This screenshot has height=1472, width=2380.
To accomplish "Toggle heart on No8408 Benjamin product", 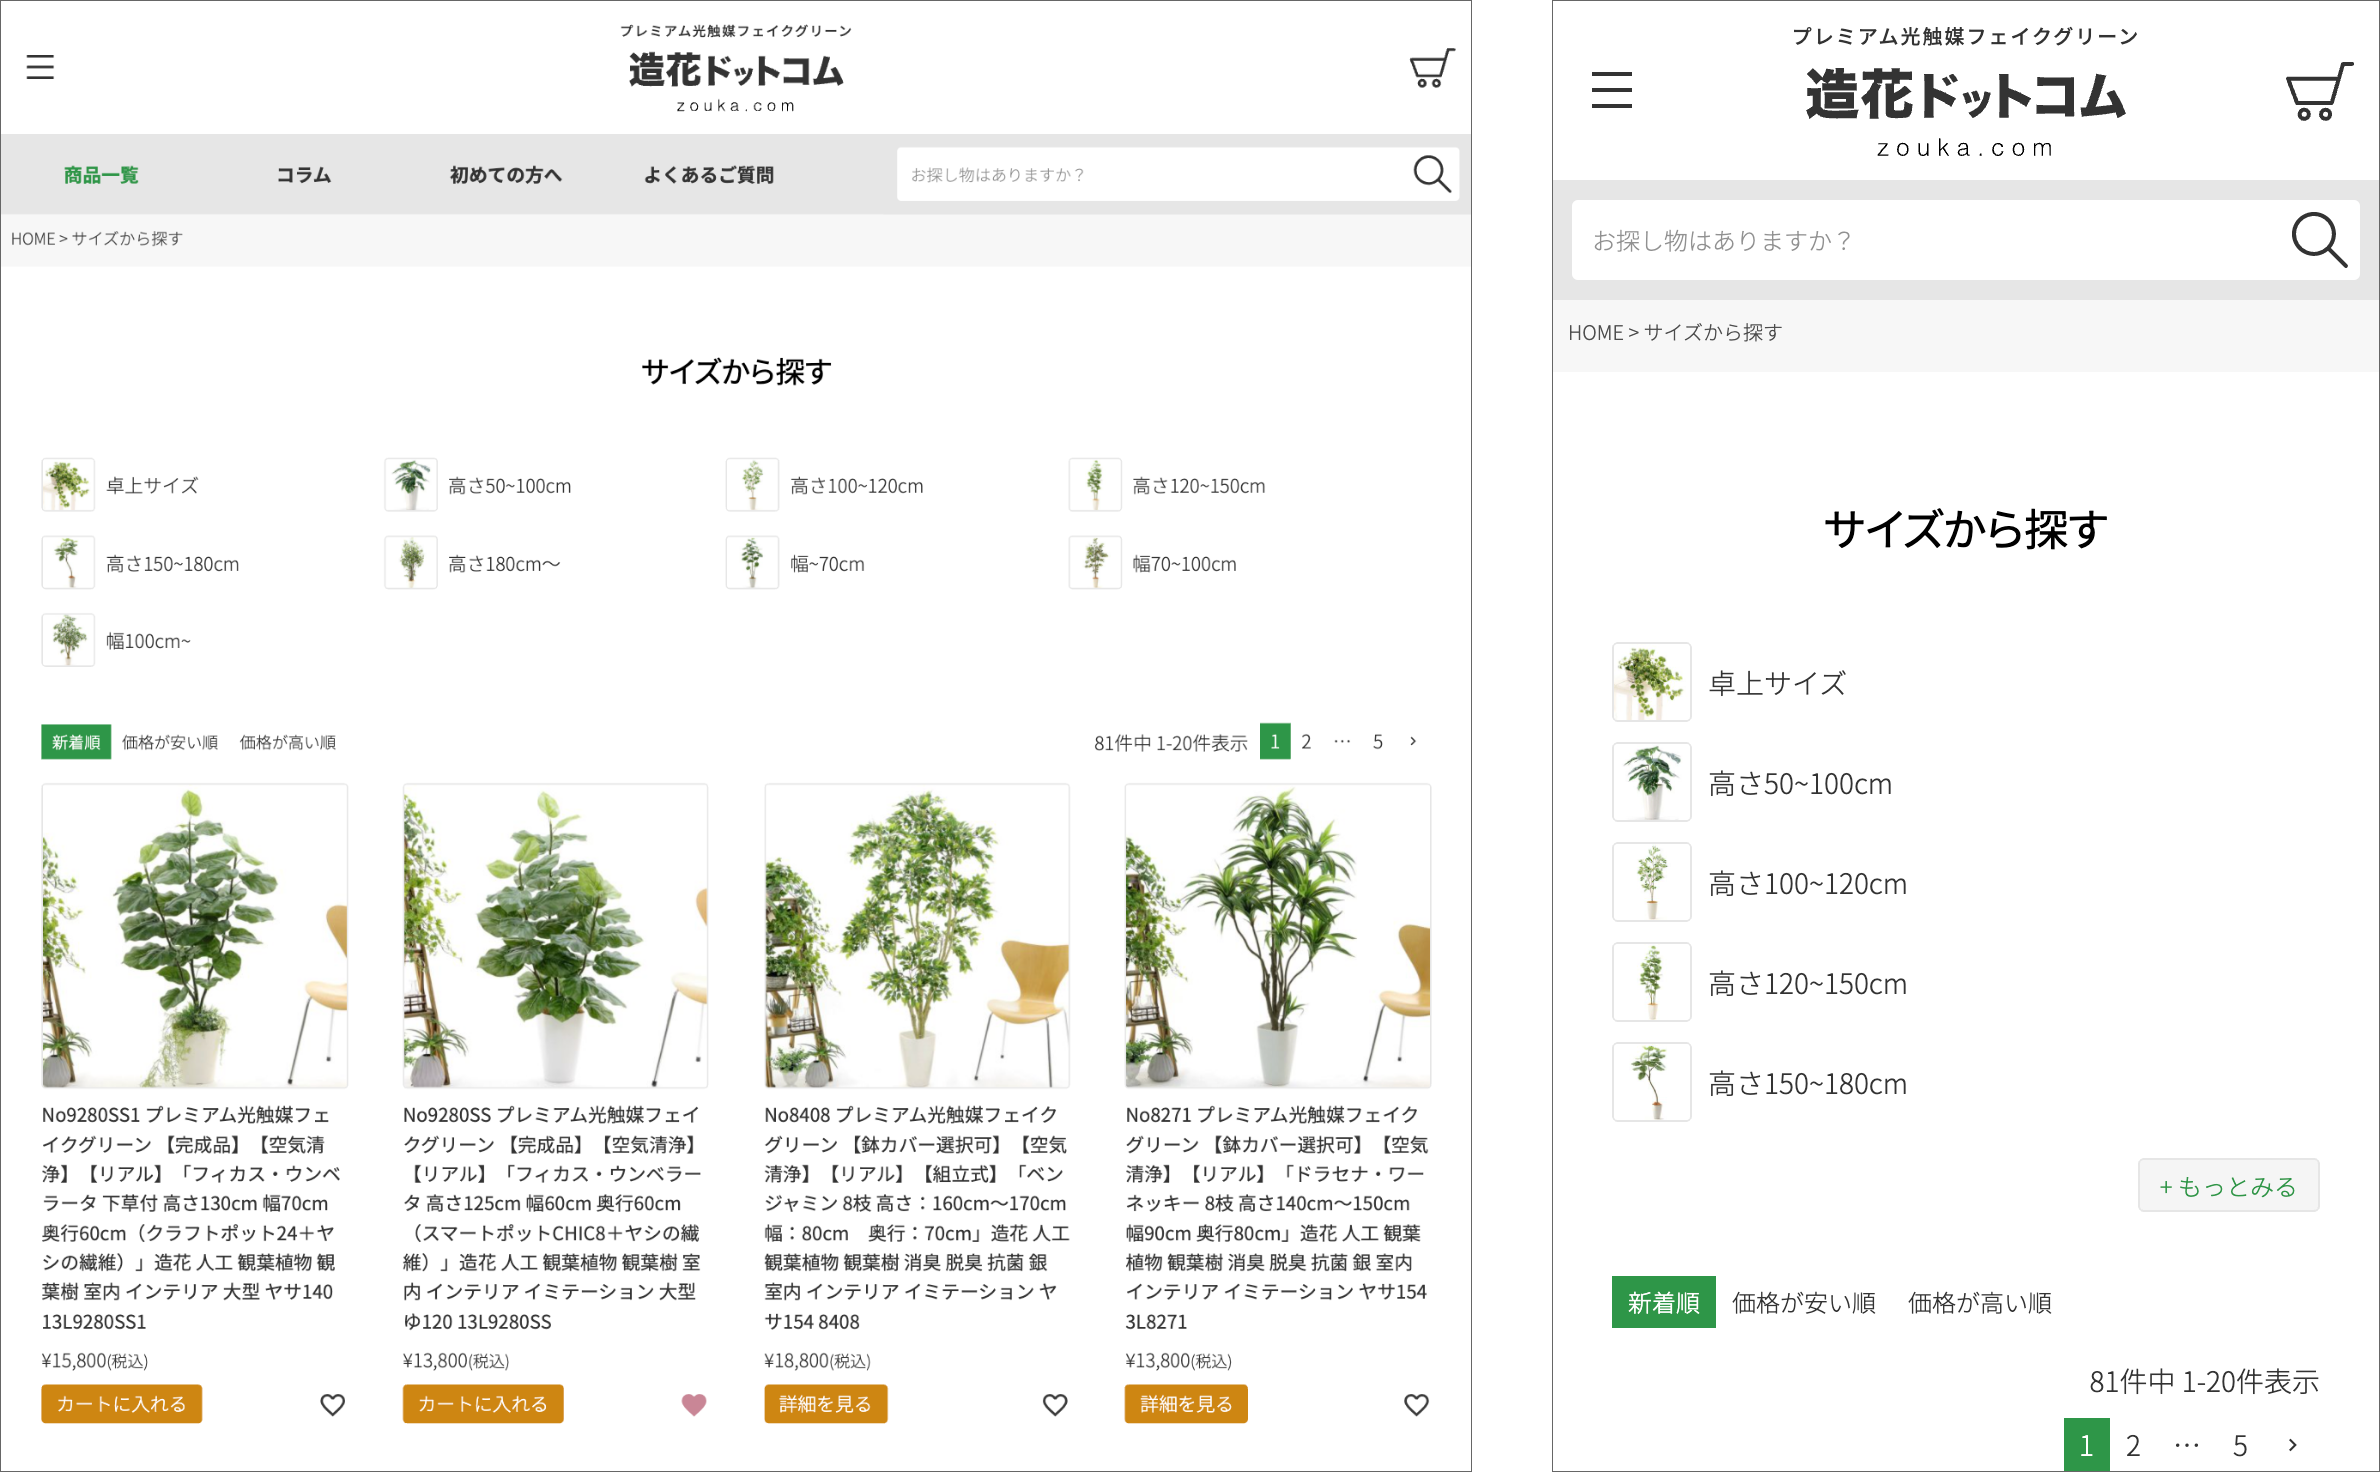I will point(1055,1404).
